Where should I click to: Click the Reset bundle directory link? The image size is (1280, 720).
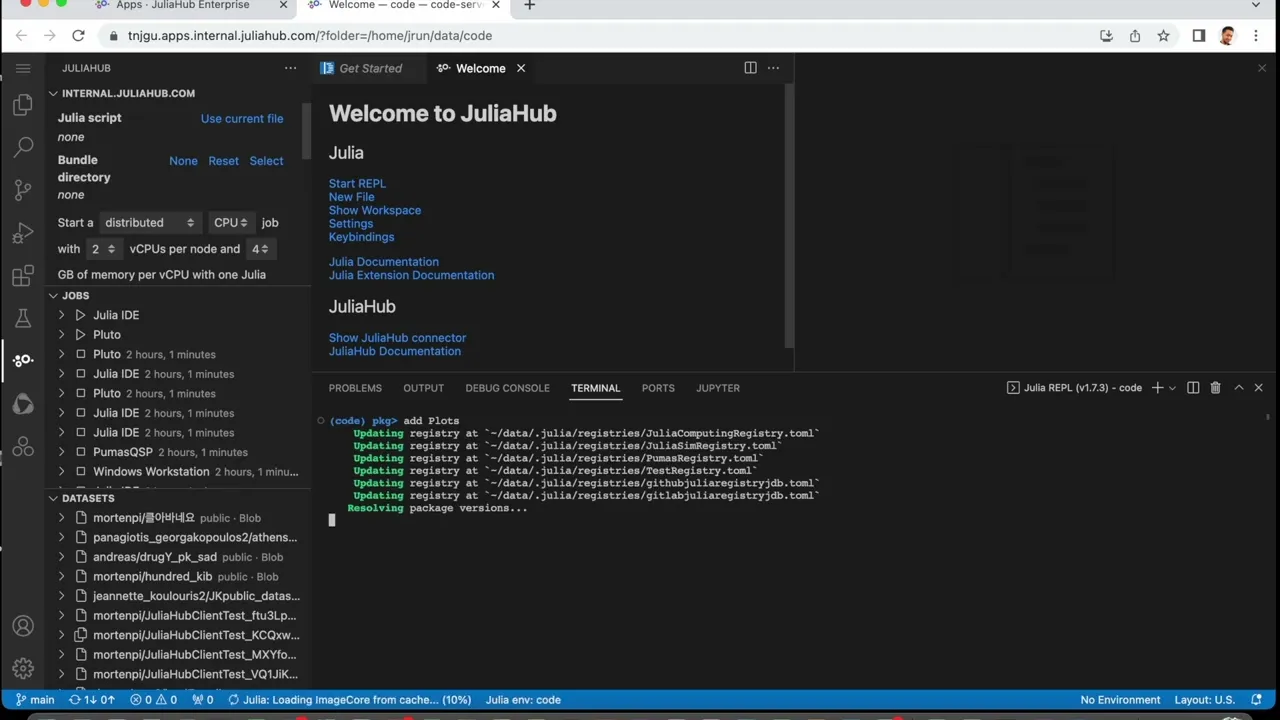(x=223, y=161)
